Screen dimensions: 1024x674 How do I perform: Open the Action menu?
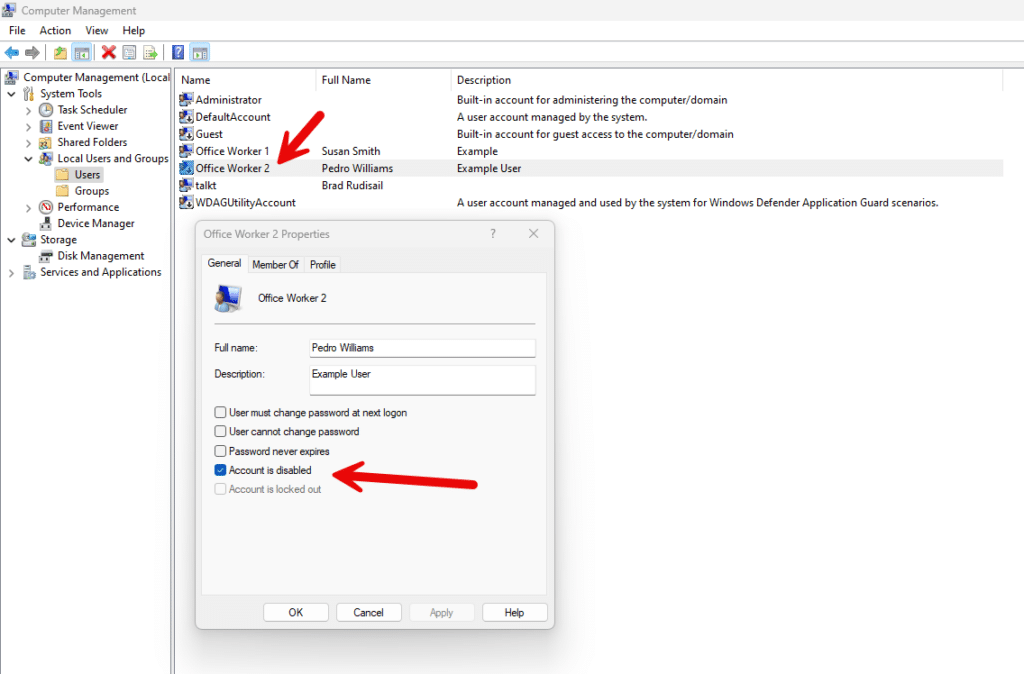coord(56,31)
